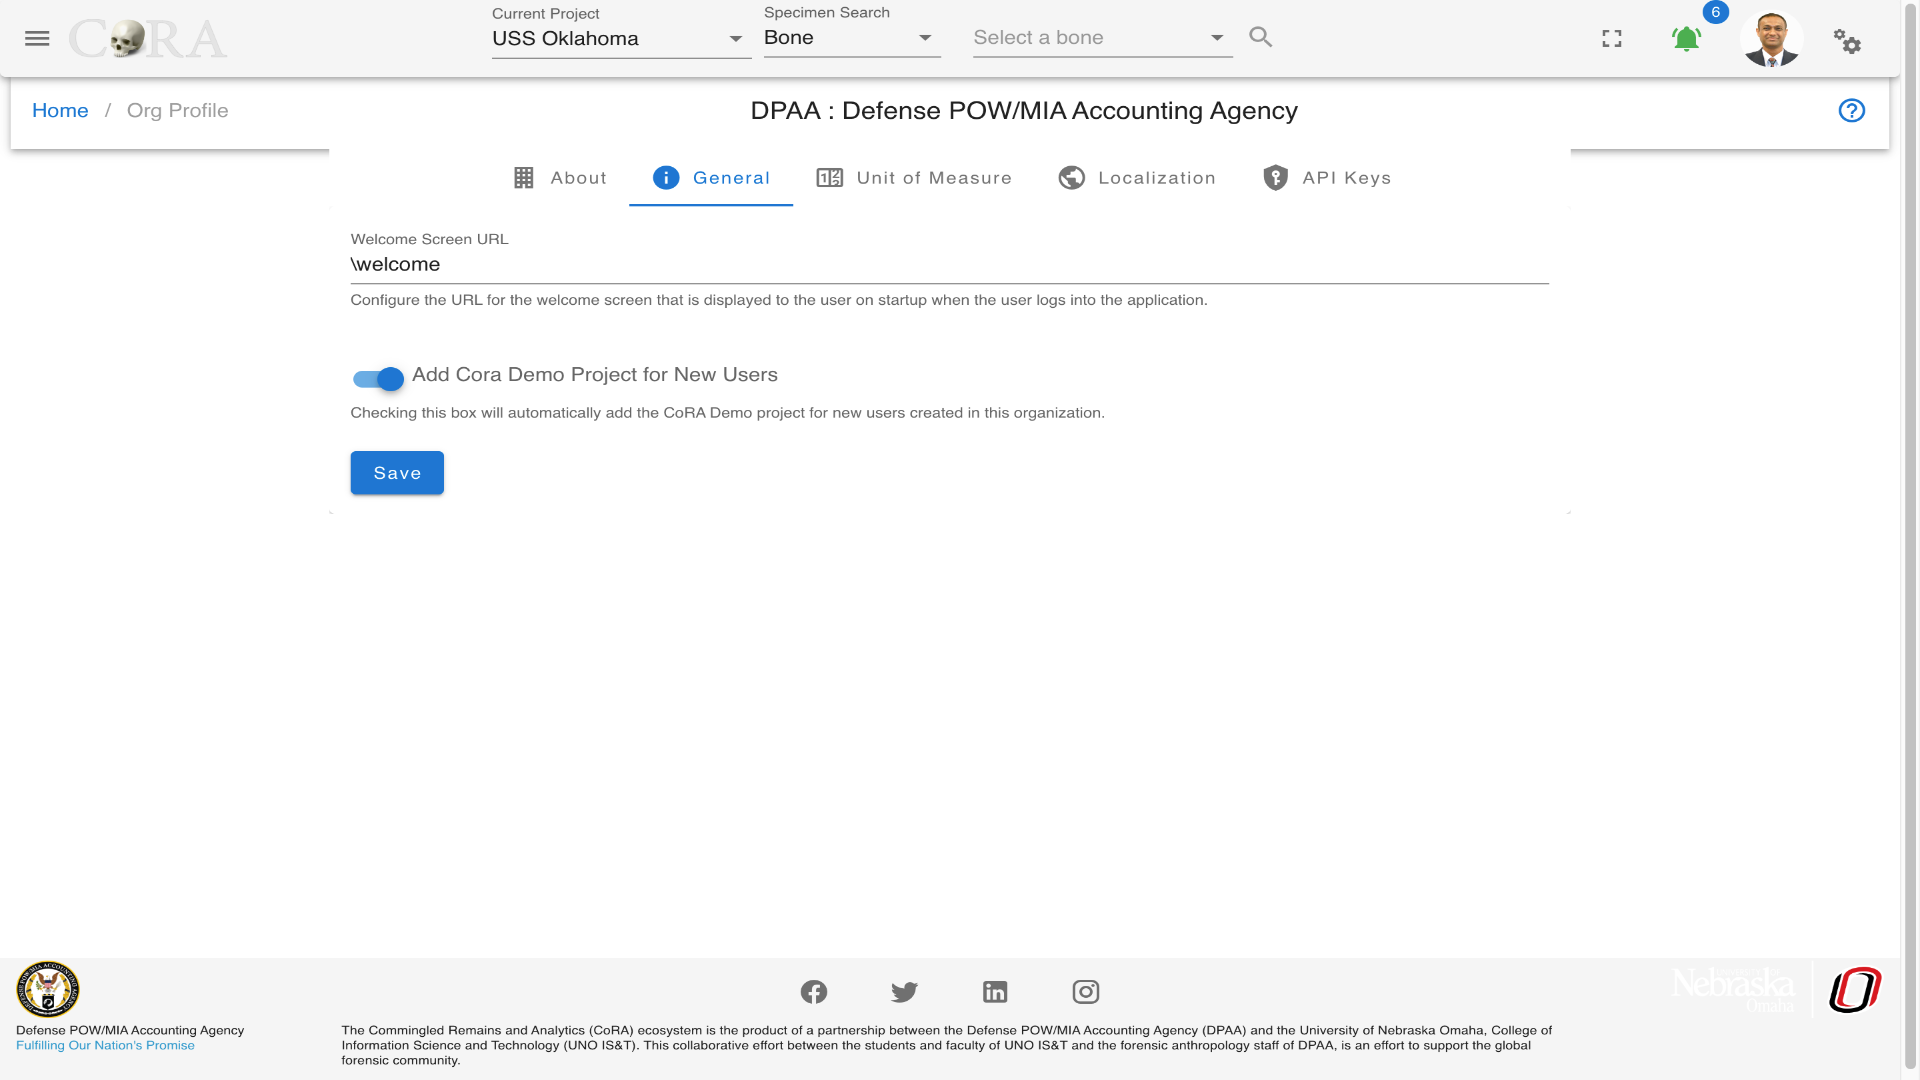Expand the Current Project dropdown
This screenshot has height=1080, width=1920.
tap(621, 38)
